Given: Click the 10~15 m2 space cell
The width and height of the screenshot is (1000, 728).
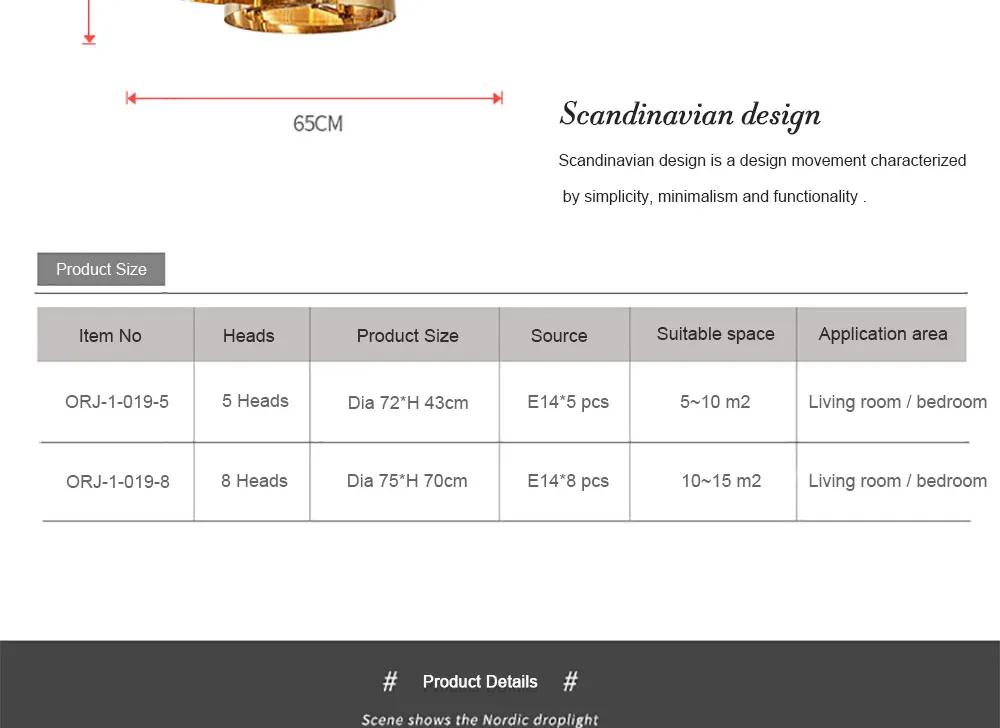Looking at the screenshot, I should click(x=721, y=481).
